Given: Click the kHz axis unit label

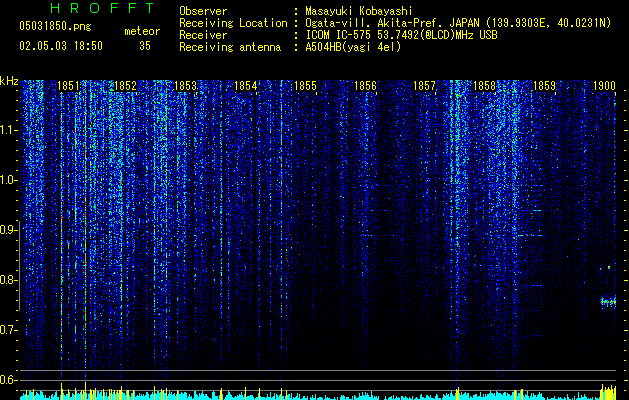Looking at the screenshot, I should pyautogui.click(x=9, y=81).
